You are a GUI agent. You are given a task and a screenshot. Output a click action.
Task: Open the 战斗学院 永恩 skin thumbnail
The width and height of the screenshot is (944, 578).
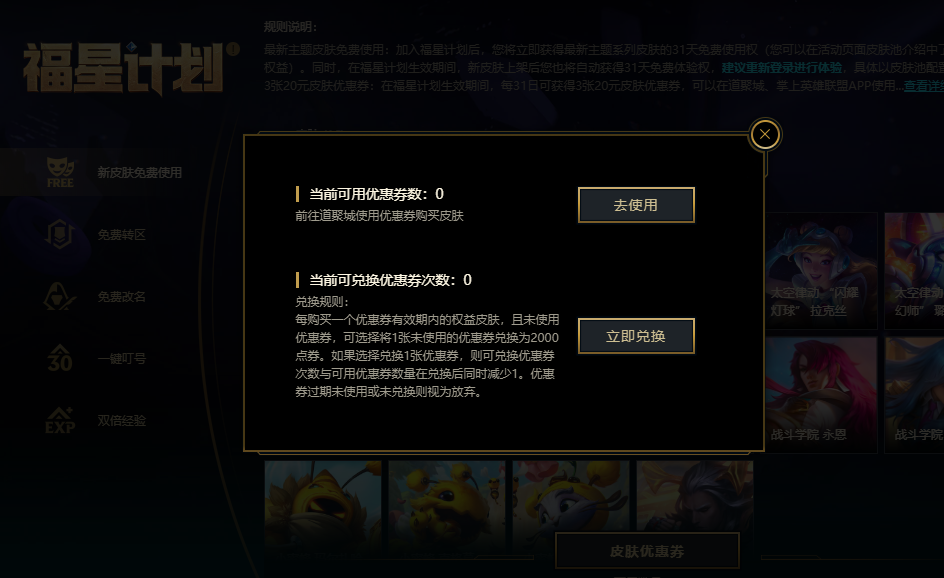coord(821,394)
